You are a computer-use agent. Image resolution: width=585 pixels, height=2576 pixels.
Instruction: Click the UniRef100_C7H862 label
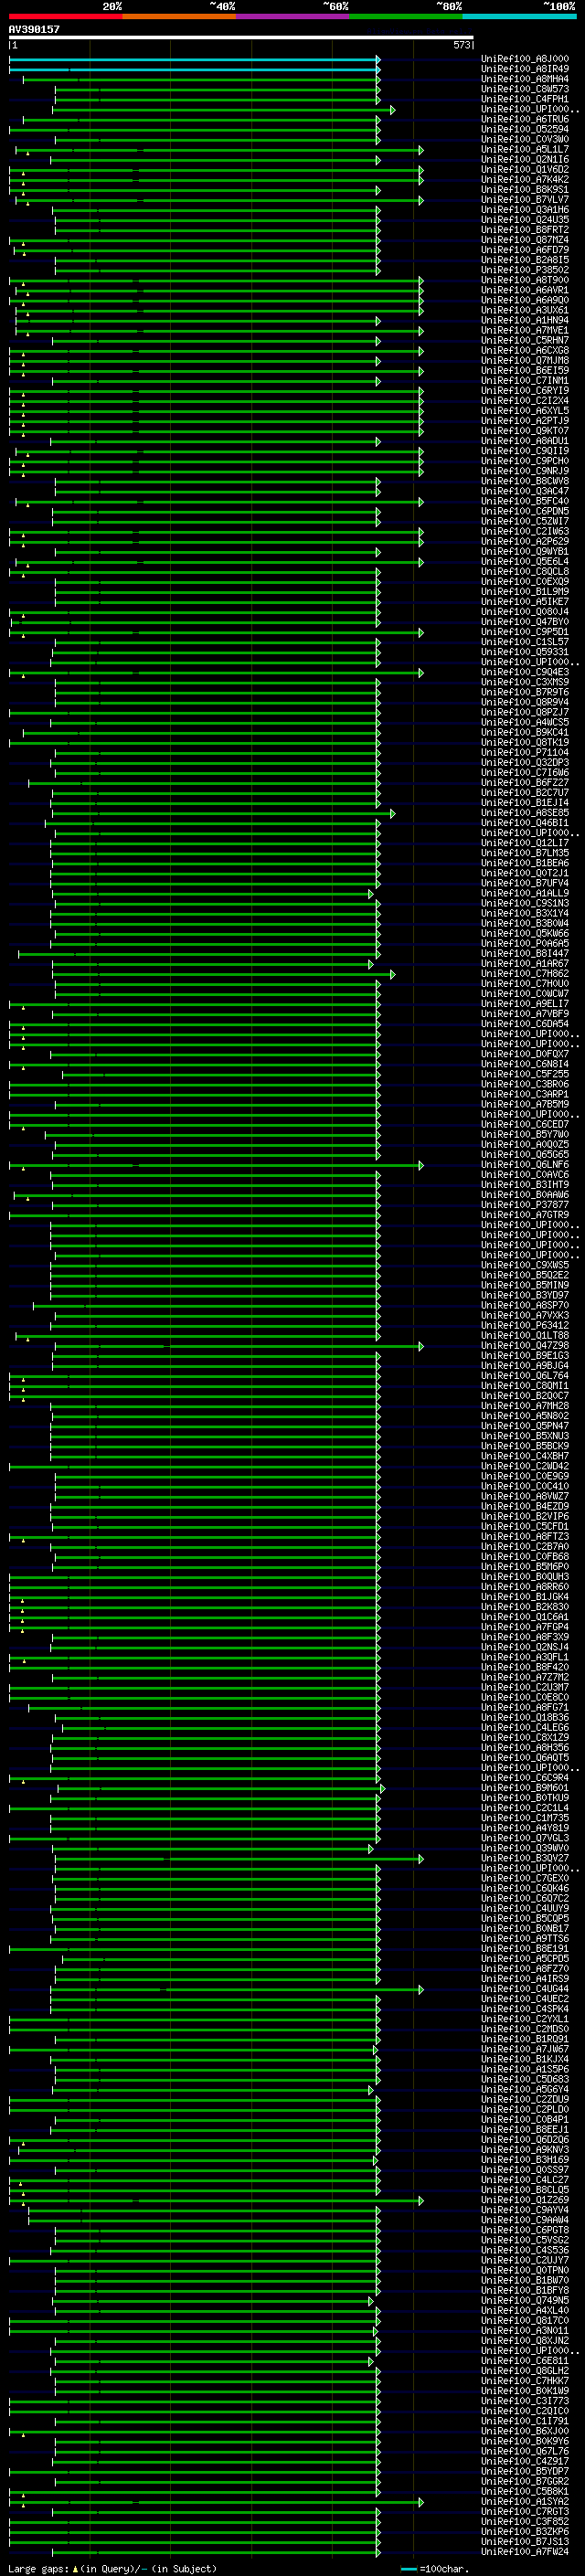525,973
